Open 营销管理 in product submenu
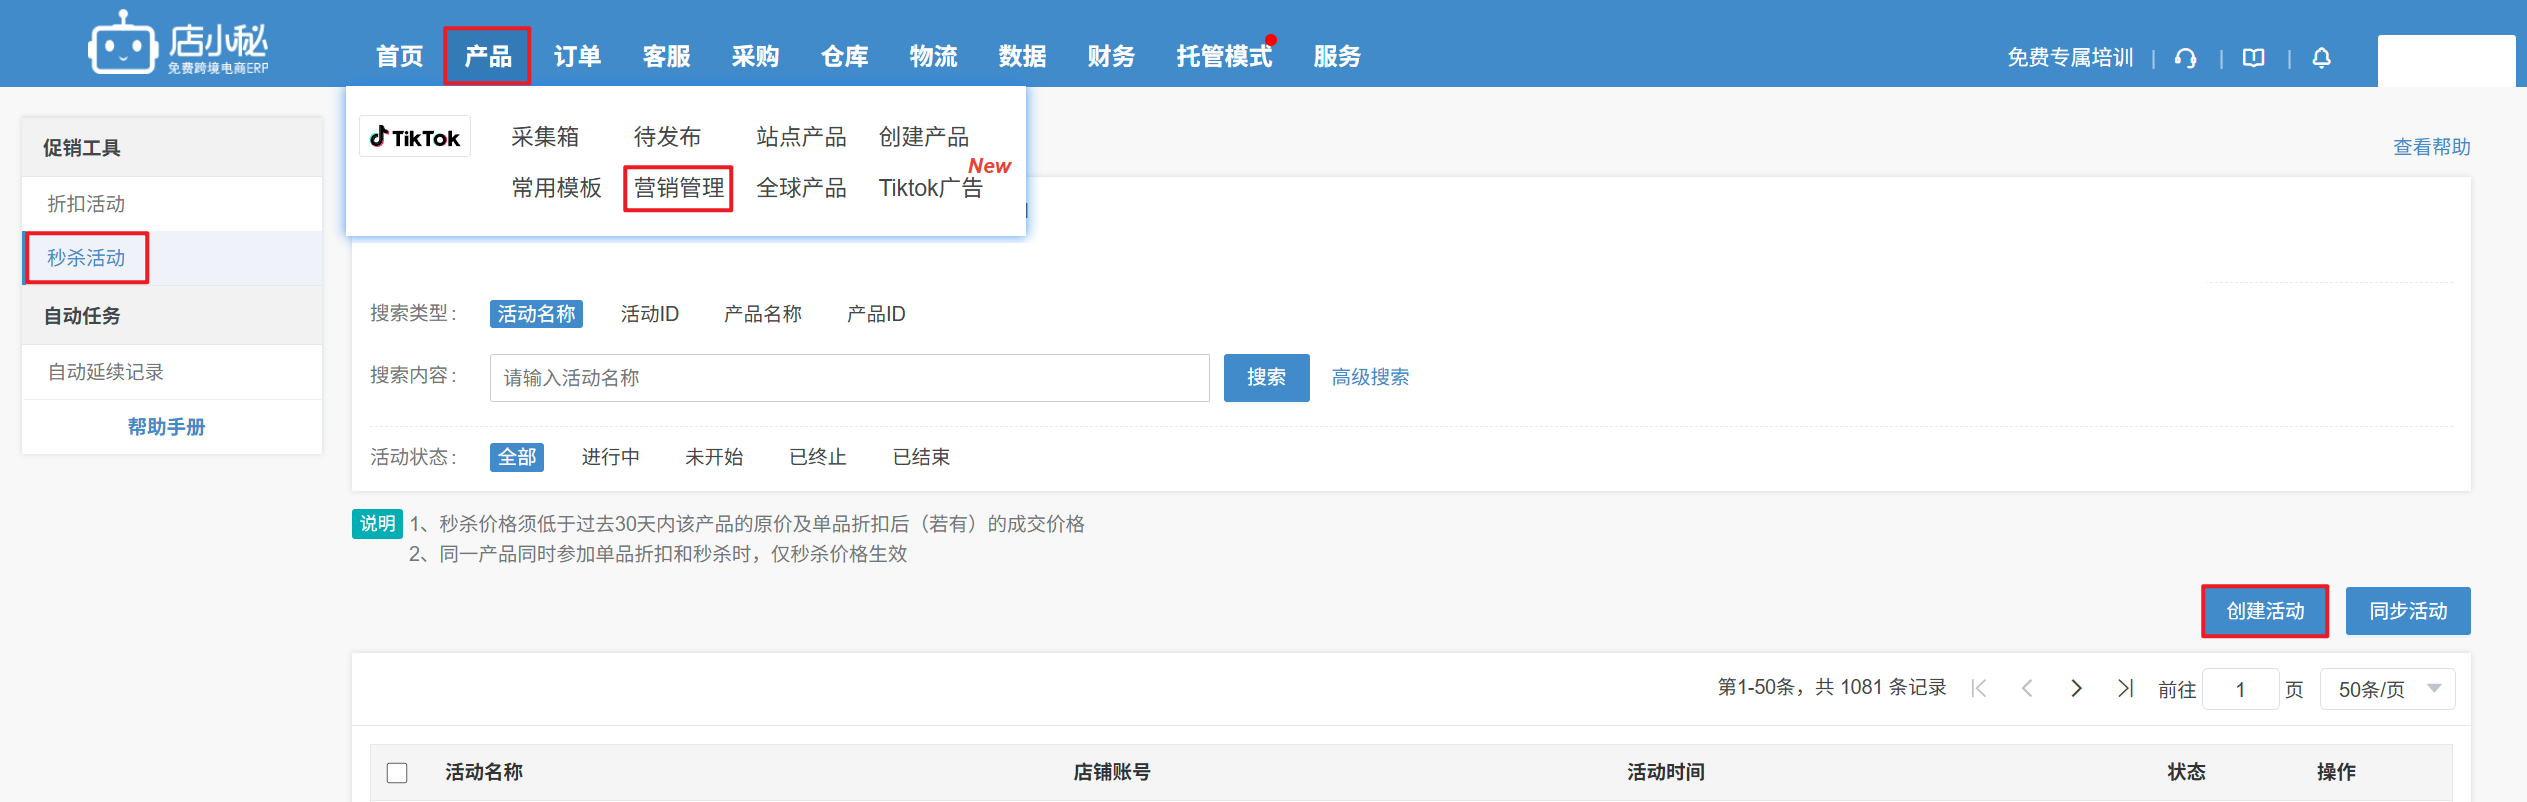2527x802 pixels. [x=678, y=188]
